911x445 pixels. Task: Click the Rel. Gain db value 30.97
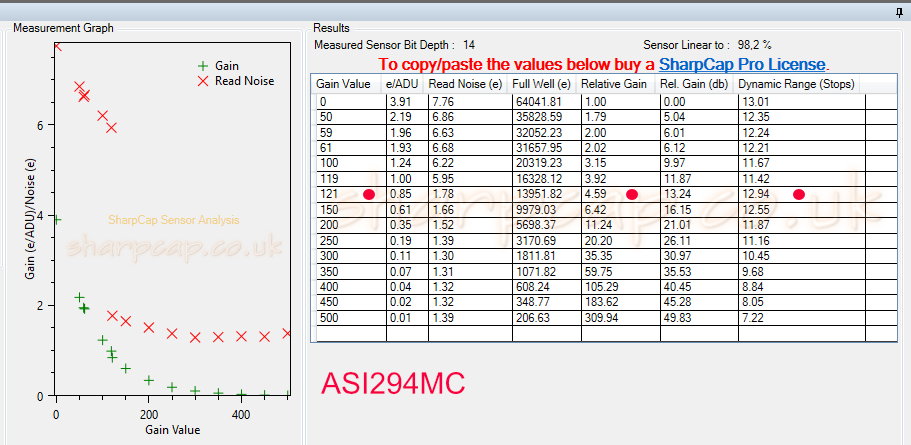coord(699,256)
